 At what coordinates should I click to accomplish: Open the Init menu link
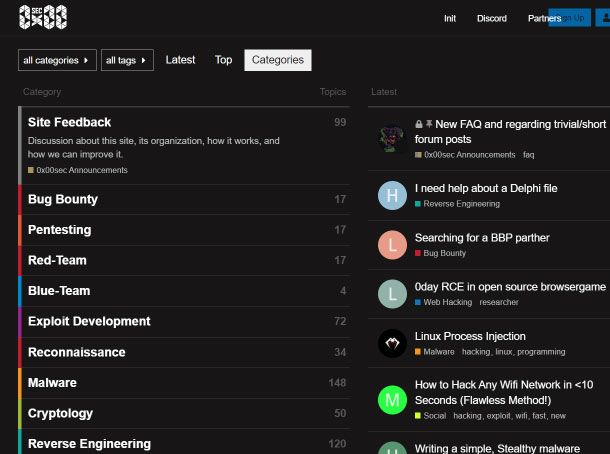tap(450, 18)
